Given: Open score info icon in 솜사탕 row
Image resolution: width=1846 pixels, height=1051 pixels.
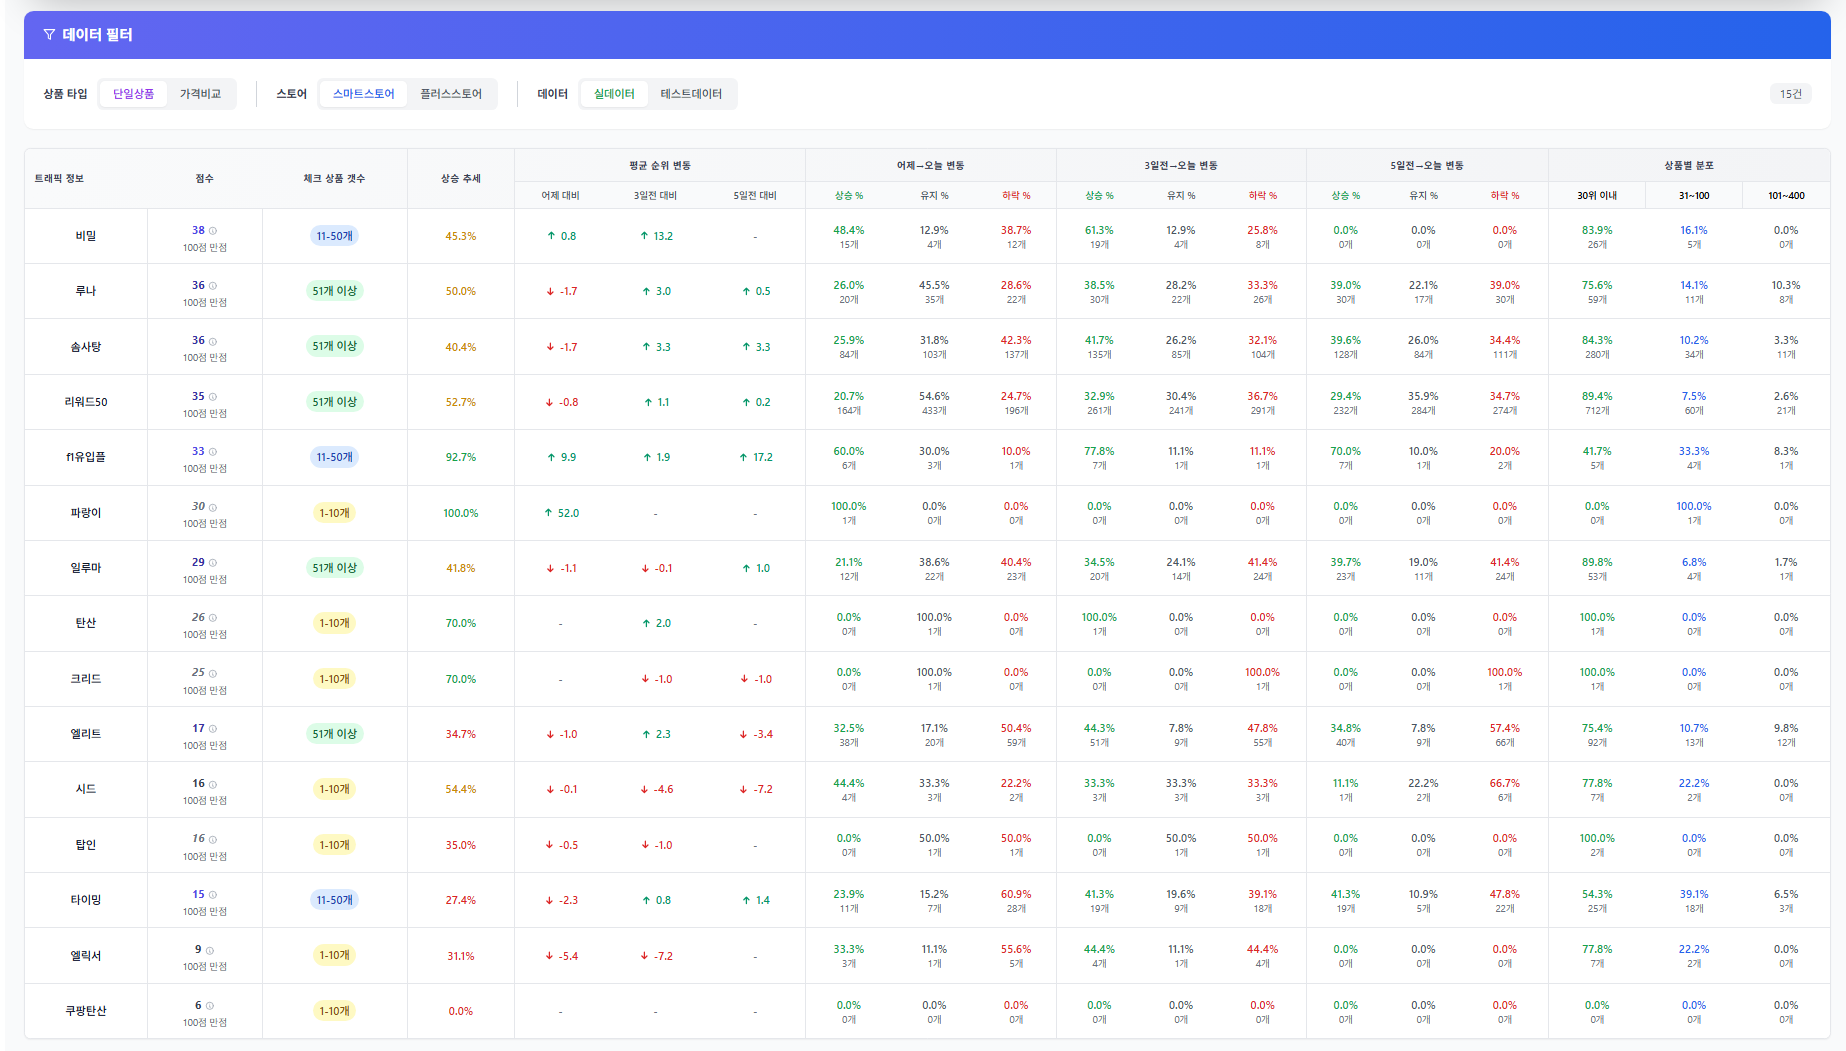Looking at the screenshot, I should pyautogui.click(x=213, y=341).
